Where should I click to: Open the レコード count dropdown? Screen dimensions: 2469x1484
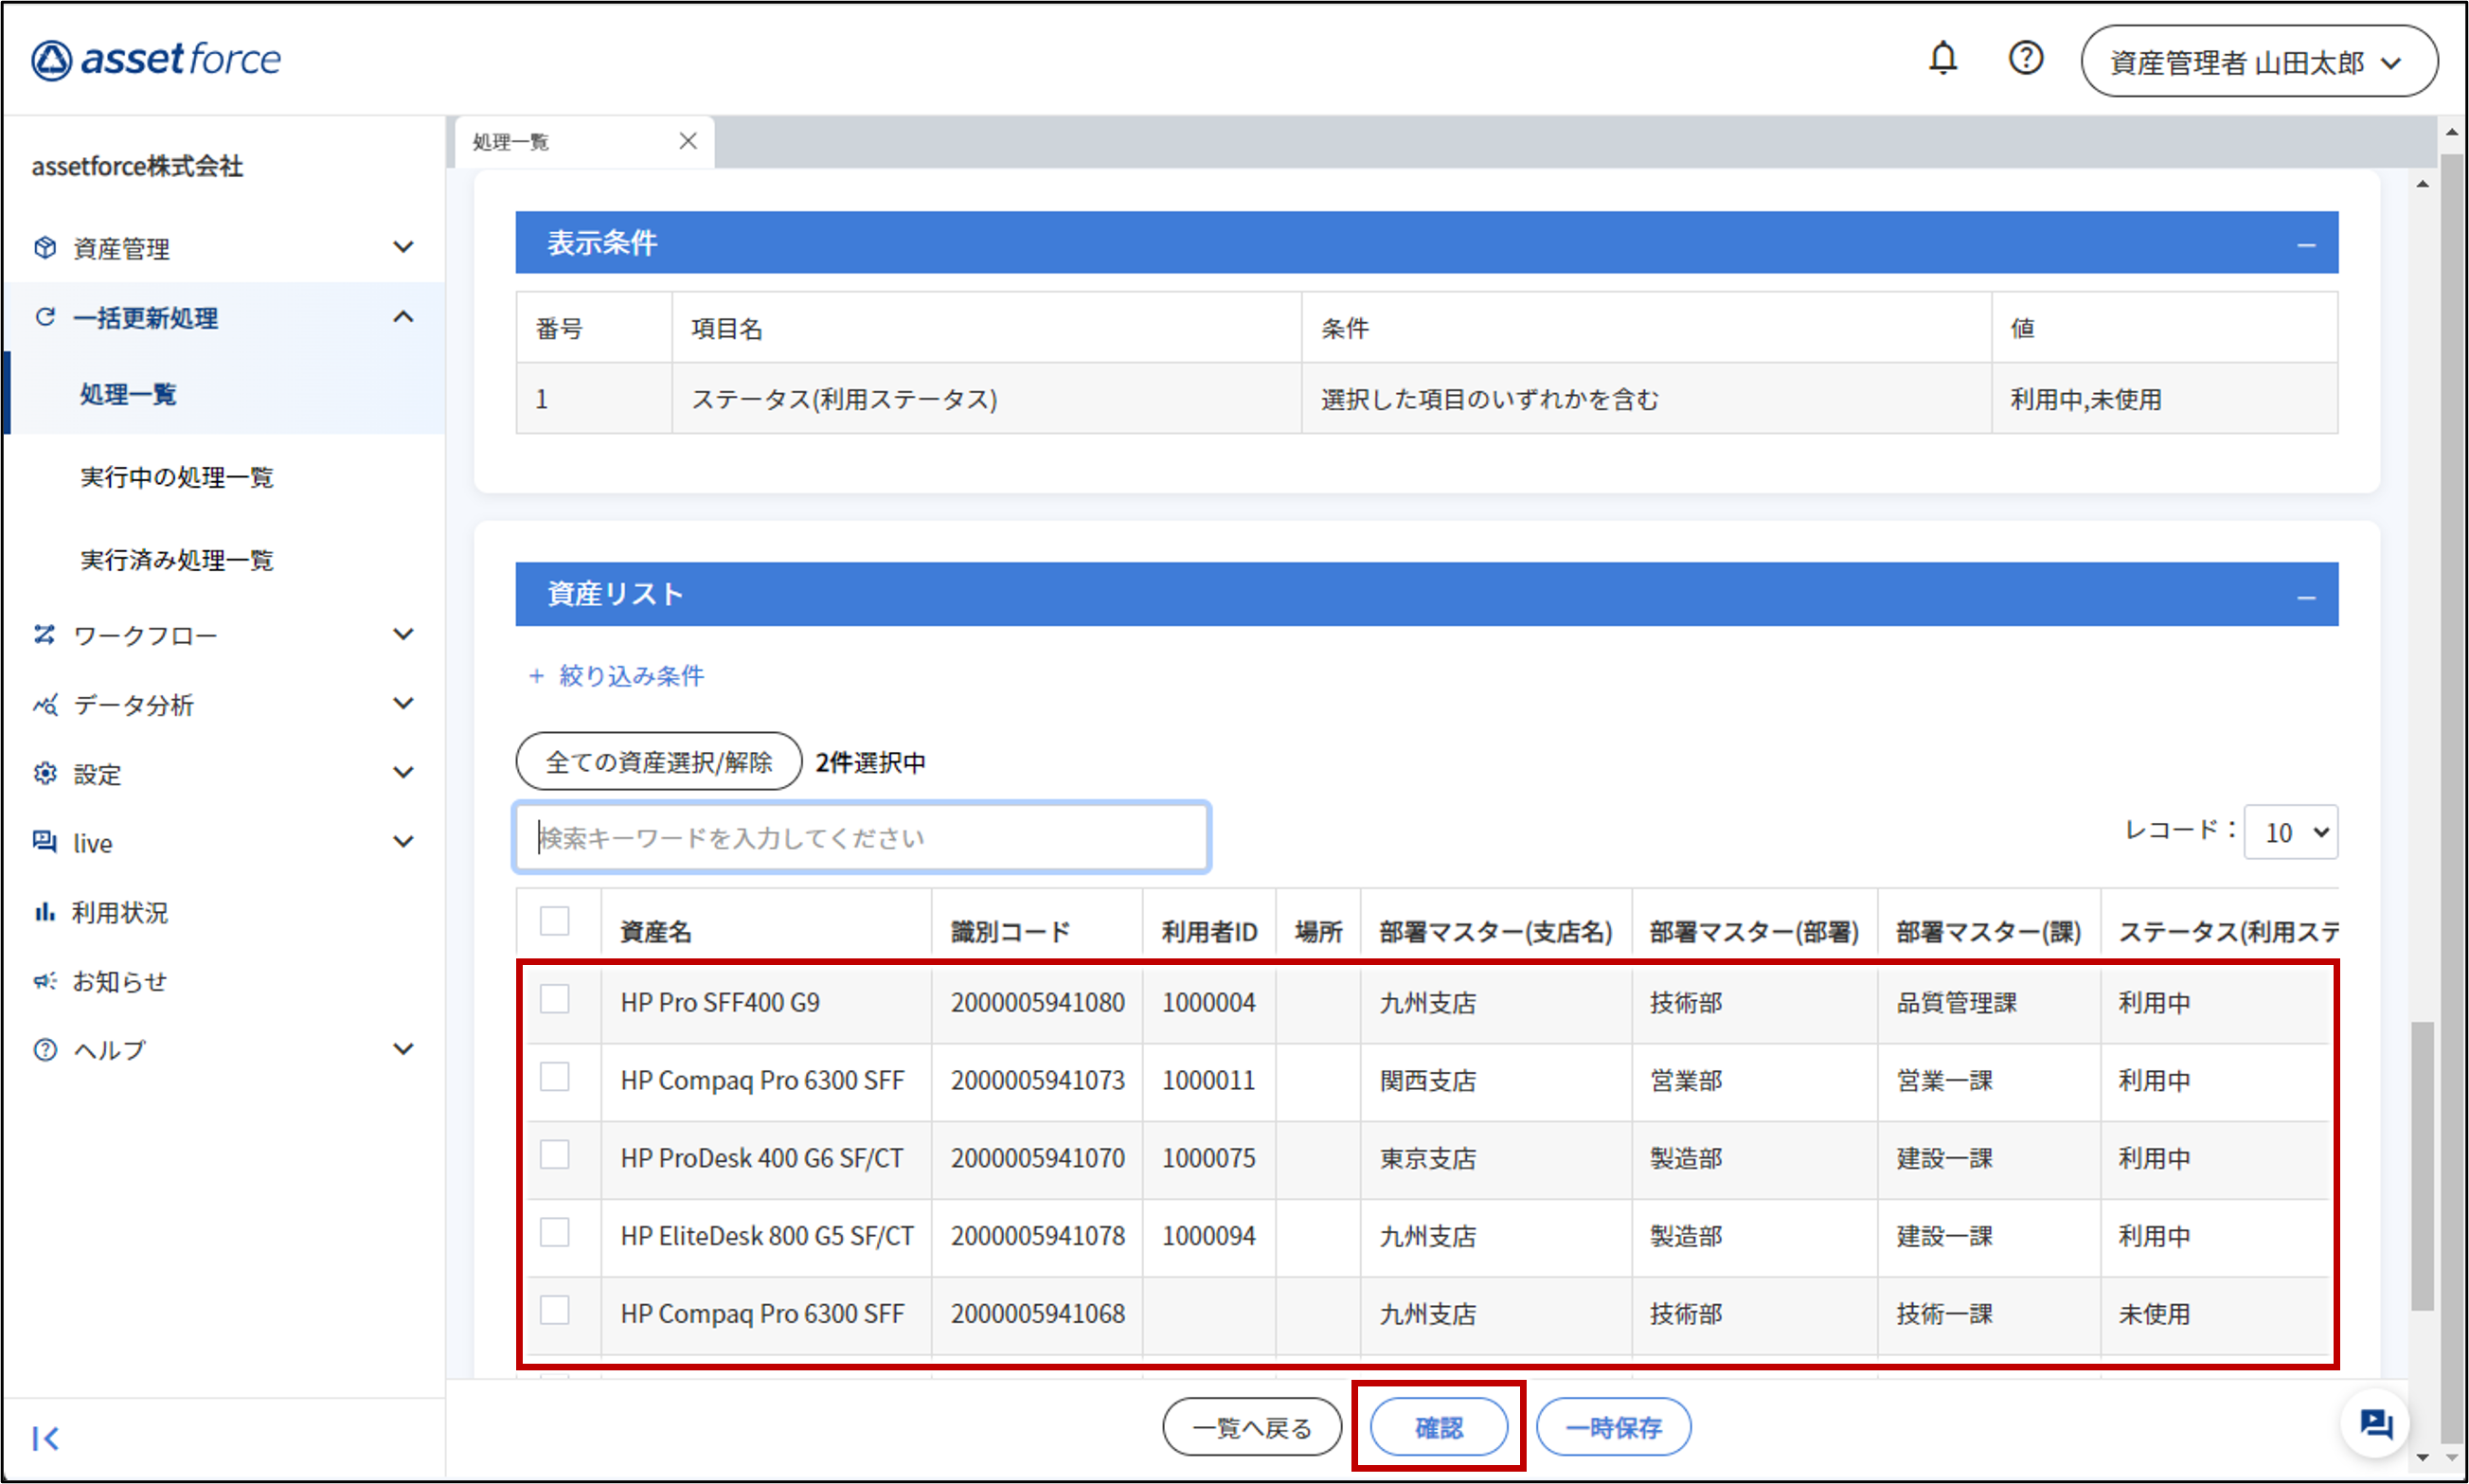[x=2290, y=832]
